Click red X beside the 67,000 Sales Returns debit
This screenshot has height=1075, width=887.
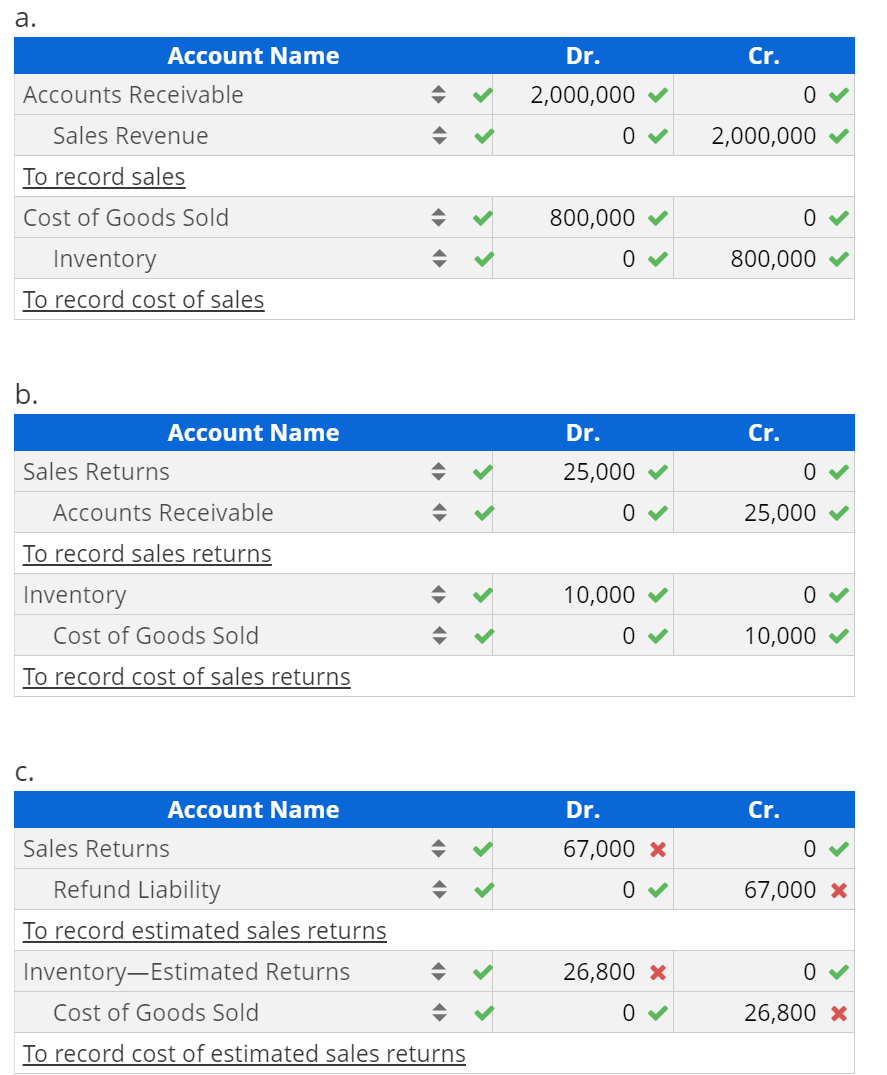657,848
